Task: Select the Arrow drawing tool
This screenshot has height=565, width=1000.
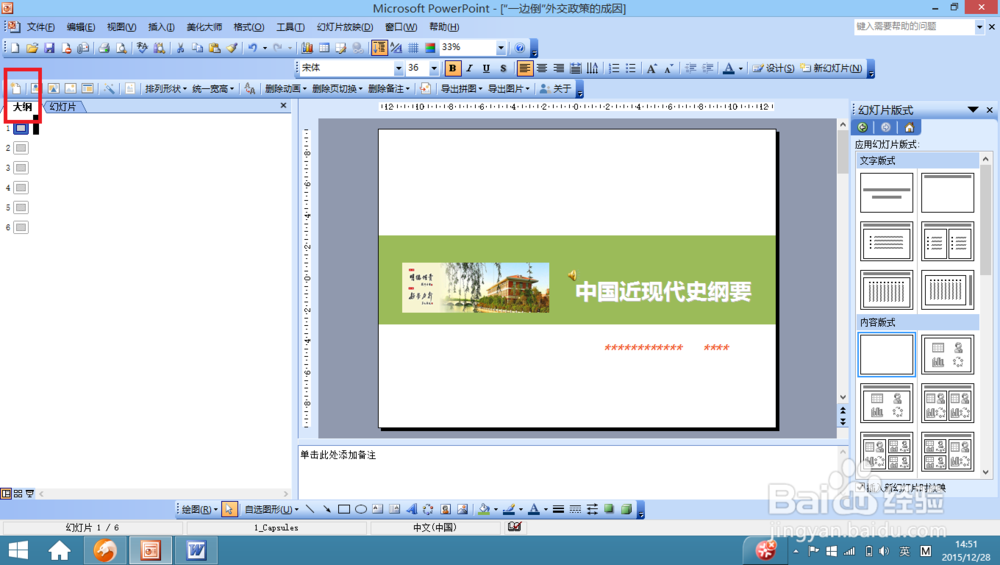Action: (x=327, y=509)
